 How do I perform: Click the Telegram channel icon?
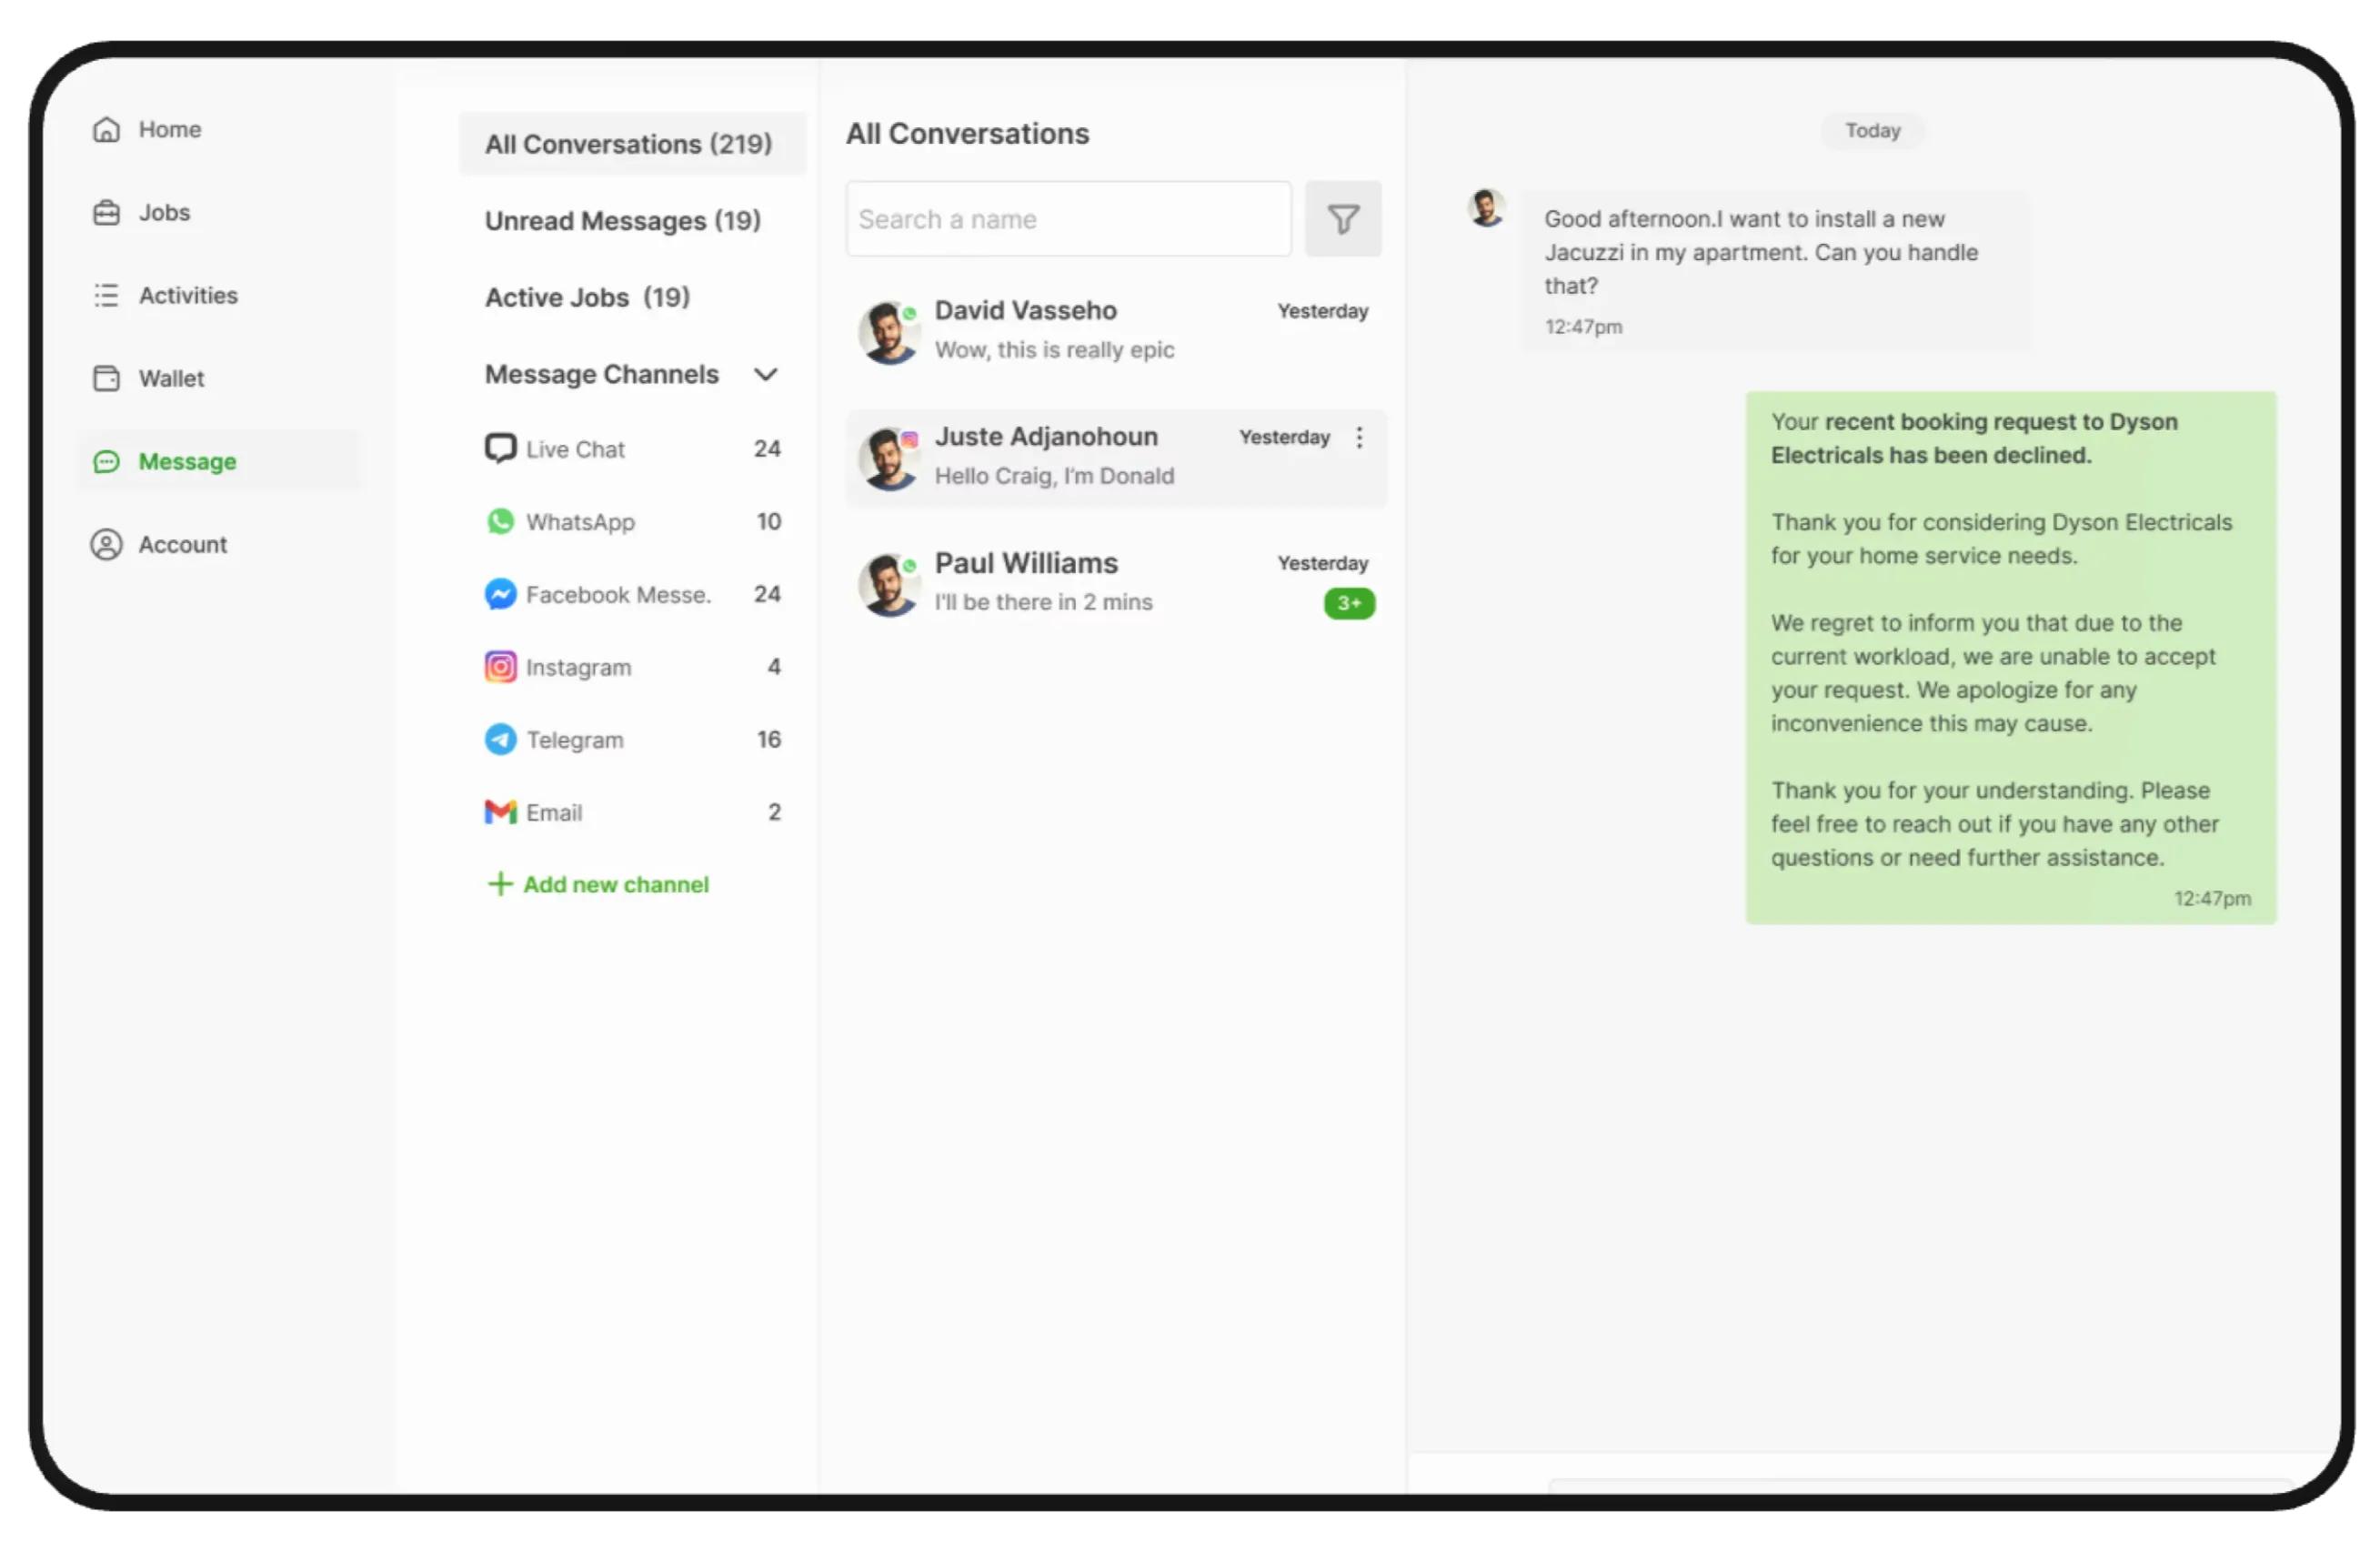click(500, 740)
